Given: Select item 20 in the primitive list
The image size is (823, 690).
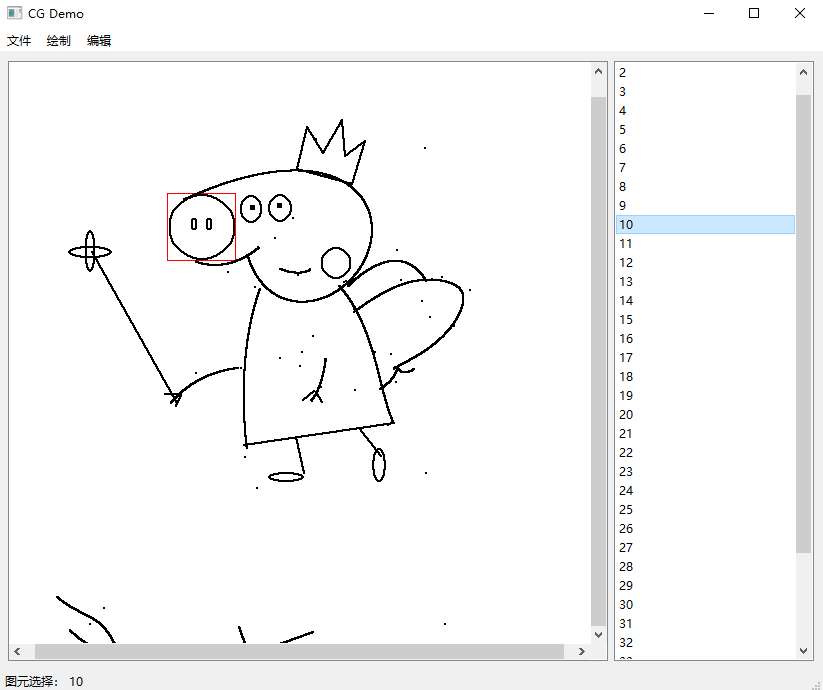Looking at the screenshot, I should click(705, 414).
